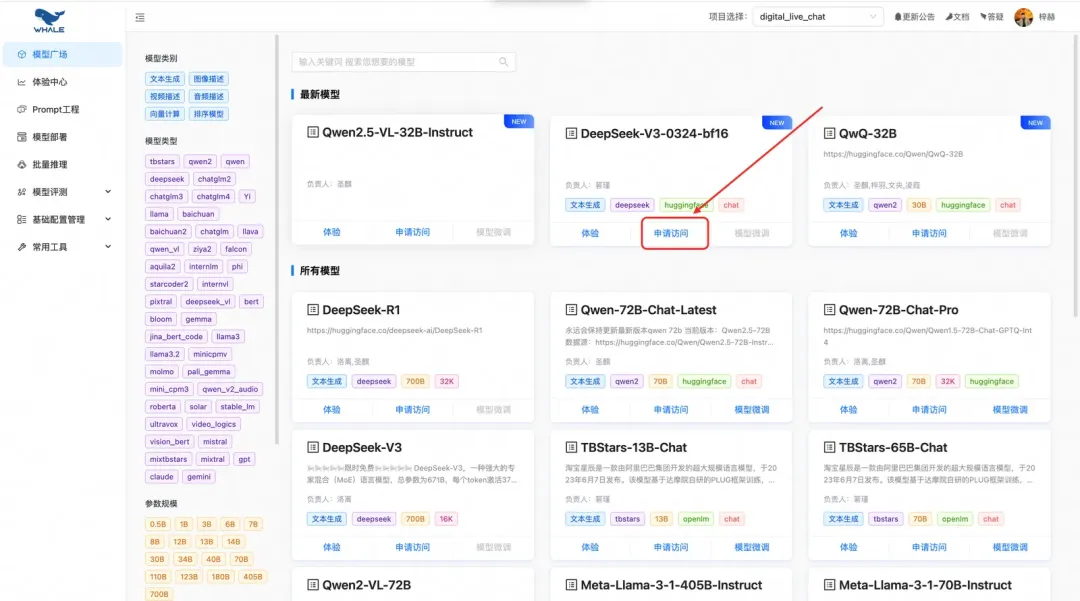Open 模型广场 in the sidebar
Screen dimensions: 1080x601
[62, 54]
